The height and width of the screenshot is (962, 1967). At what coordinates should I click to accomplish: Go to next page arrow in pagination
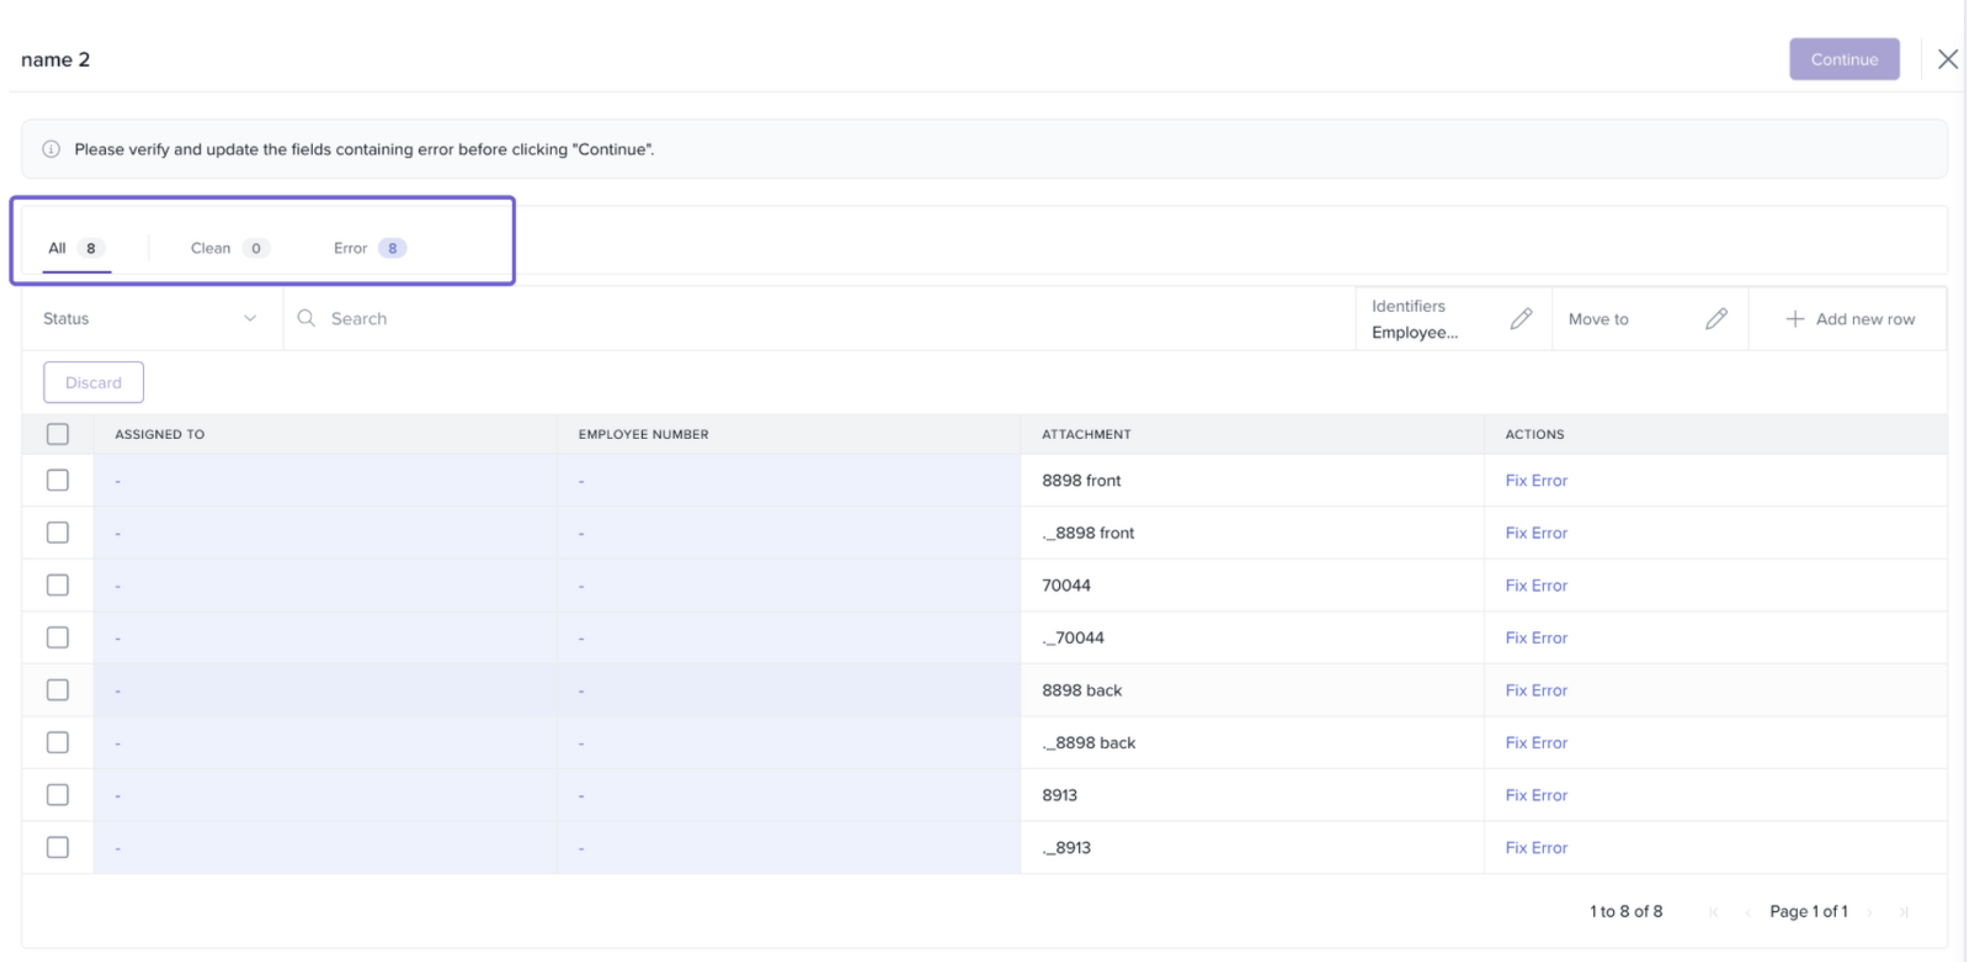(x=1870, y=912)
